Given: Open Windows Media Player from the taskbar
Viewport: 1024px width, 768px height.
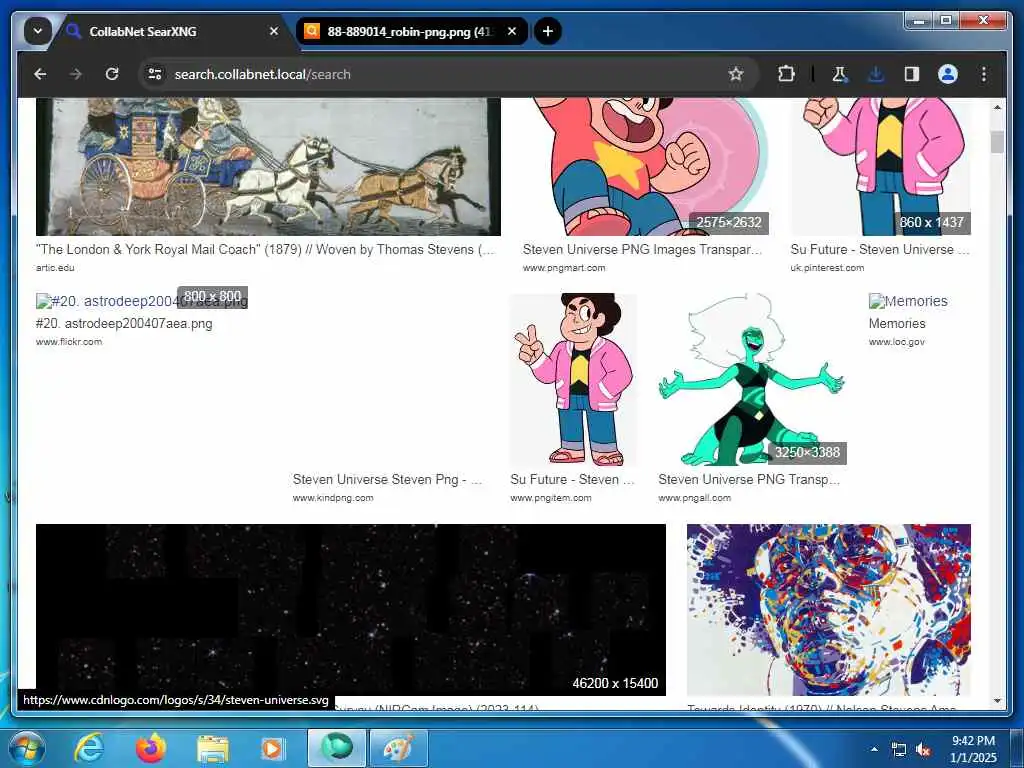Looking at the screenshot, I should coord(272,748).
